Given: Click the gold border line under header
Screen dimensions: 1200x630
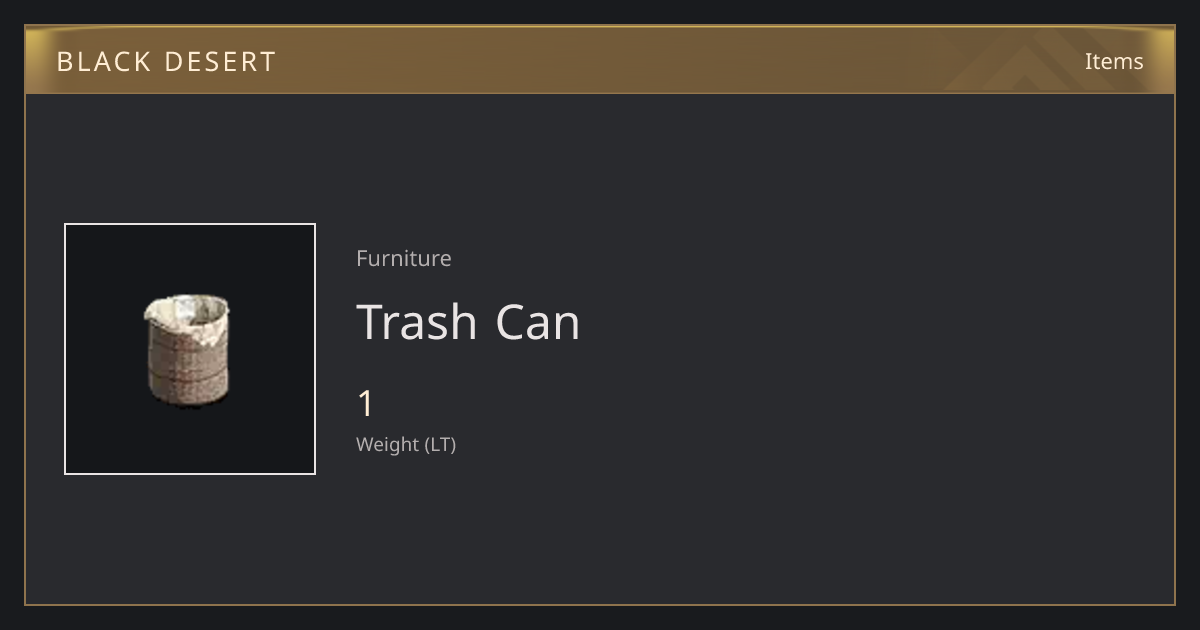Looking at the screenshot, I should point(600,93).
